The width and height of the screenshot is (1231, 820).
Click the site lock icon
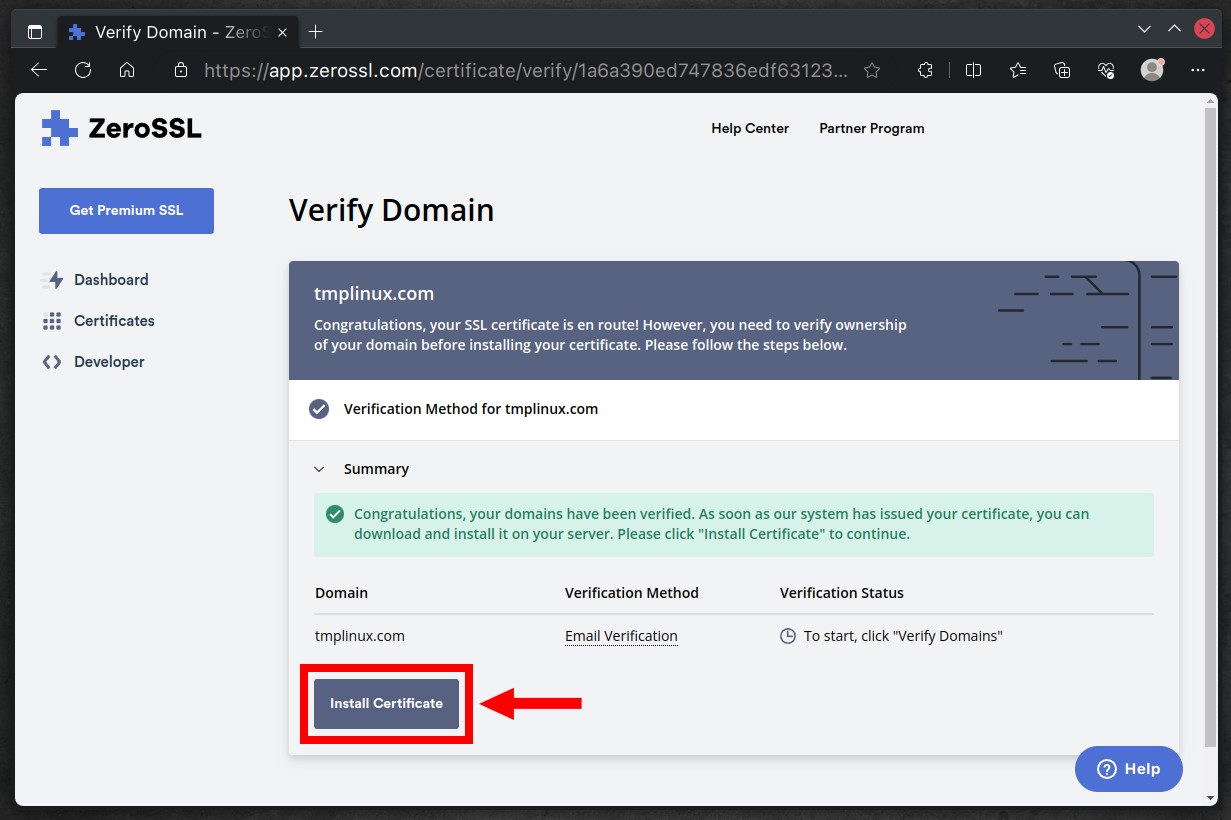pyautogui.click(x=181, y=70)
